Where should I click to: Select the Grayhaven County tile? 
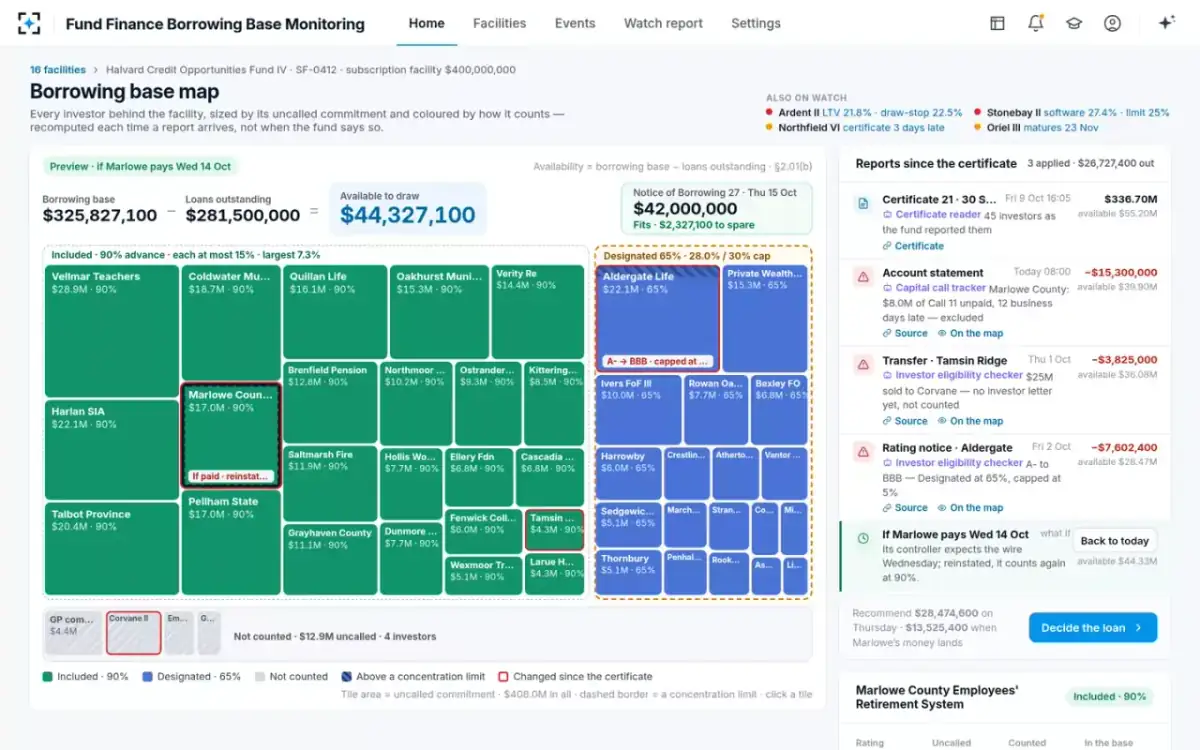point(330,560)
